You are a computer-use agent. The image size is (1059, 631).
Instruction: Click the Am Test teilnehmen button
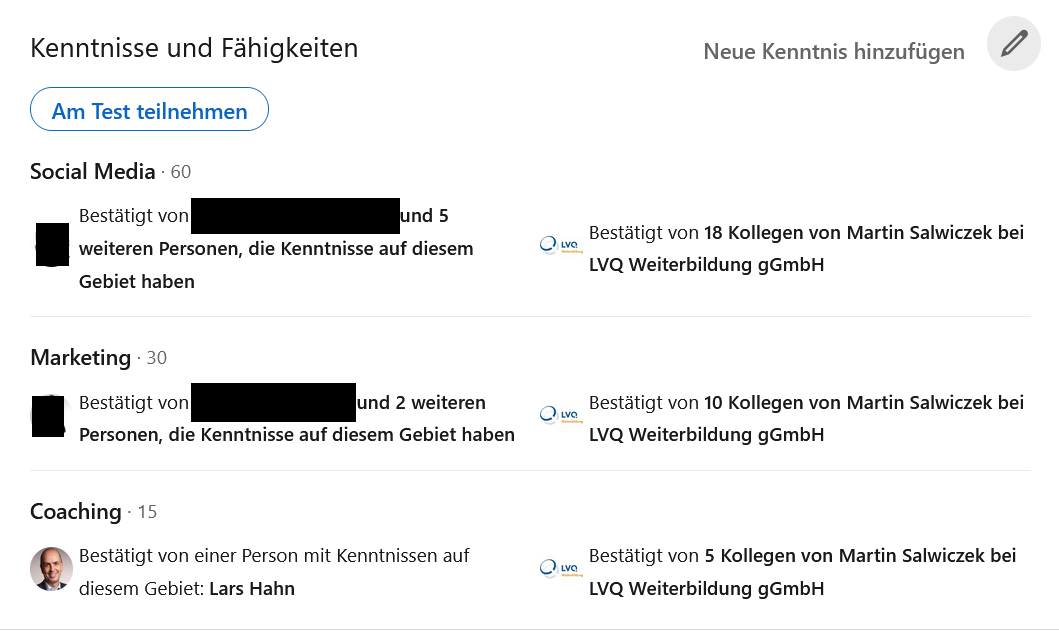click(x=149, y=109)
